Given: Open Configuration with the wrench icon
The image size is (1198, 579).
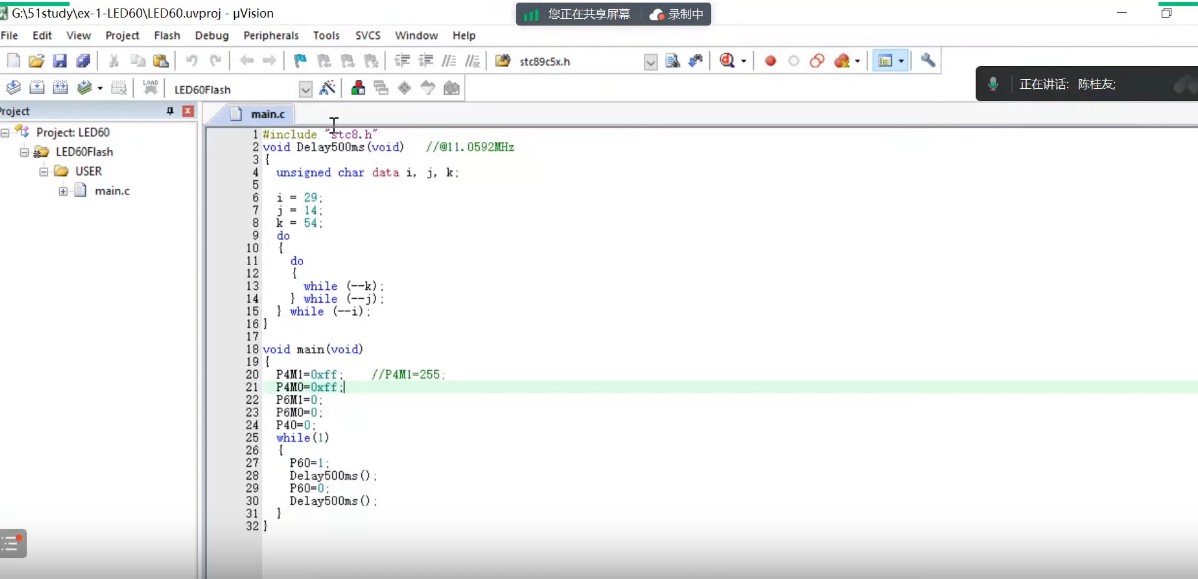Looking at the screenshot, I should tap(928, 61).
